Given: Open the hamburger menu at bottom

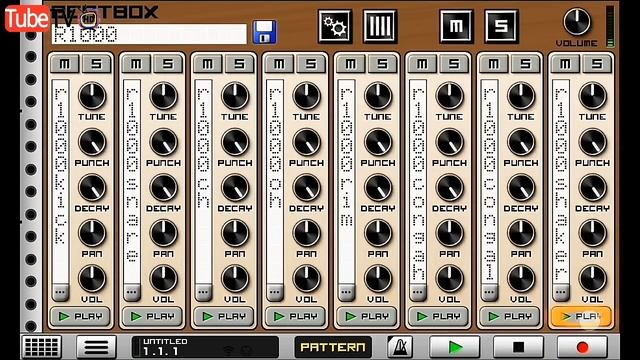Looking at the screenshot, I should coord(96,347).
